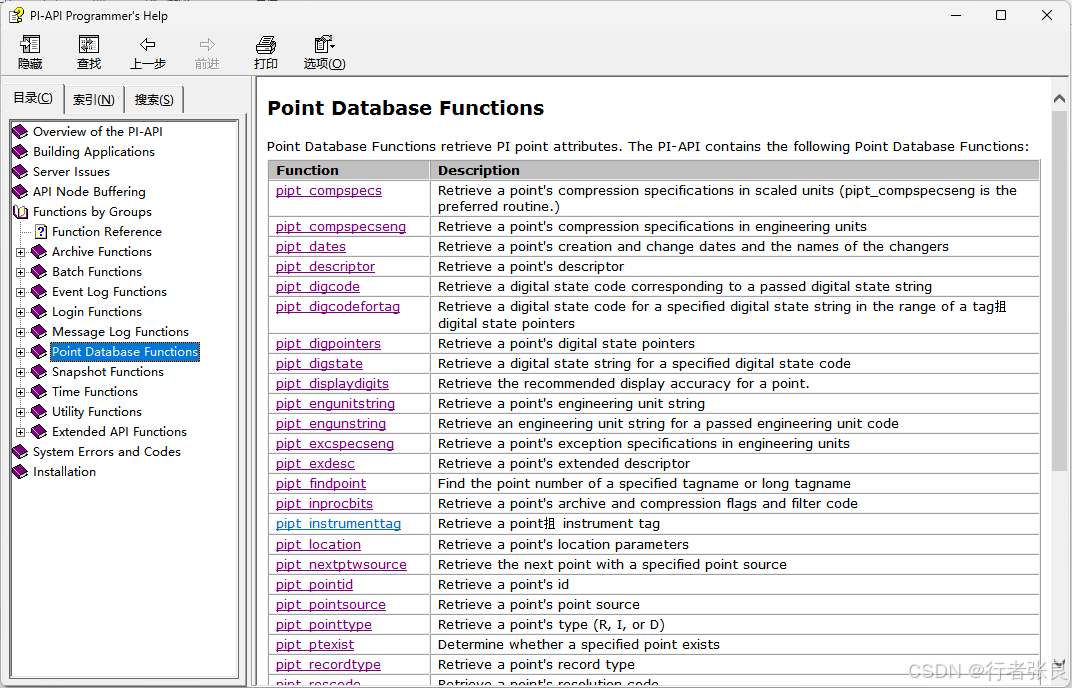
Task: Click the Snapshot Functions book icon
Action: (x=40, y=371)
